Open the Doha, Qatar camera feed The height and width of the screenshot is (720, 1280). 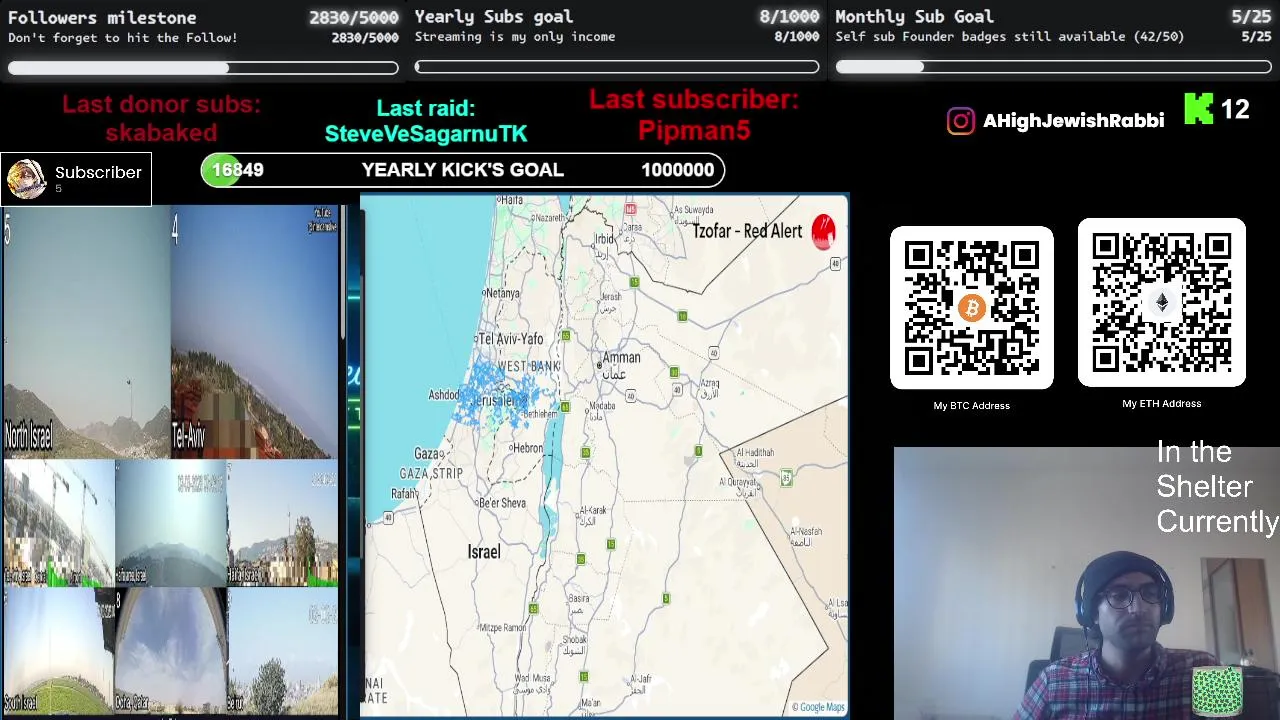click(170, 651)
